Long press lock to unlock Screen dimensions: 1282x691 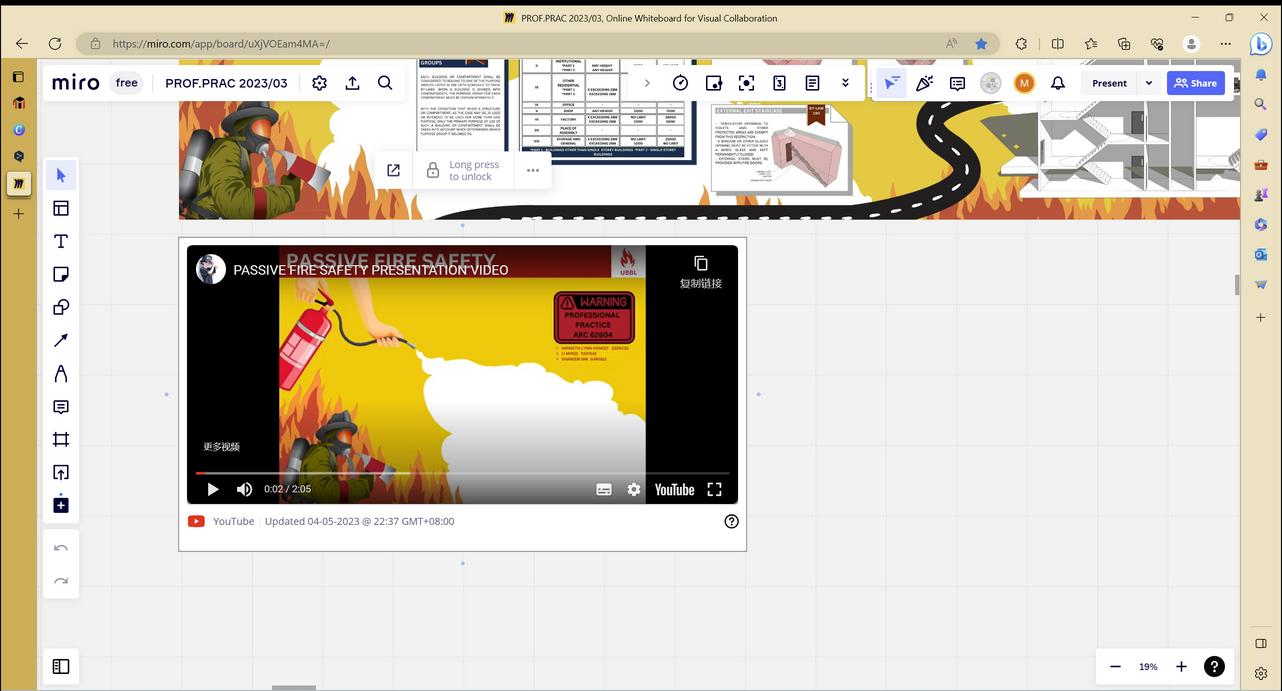point(462,170)
